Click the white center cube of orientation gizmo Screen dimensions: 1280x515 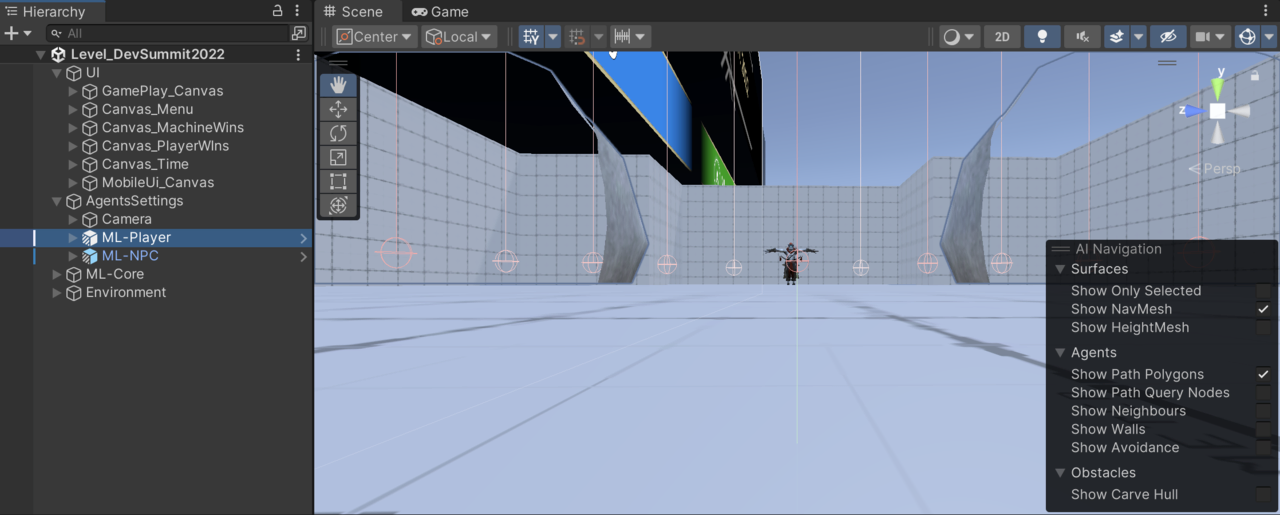1217,111
